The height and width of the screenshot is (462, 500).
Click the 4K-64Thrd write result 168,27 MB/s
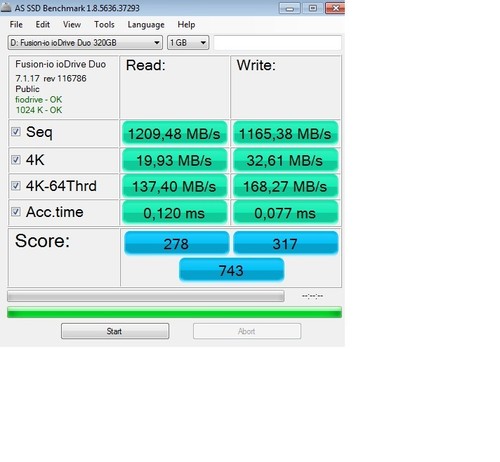pyautogui.click(x=285, y=186)
